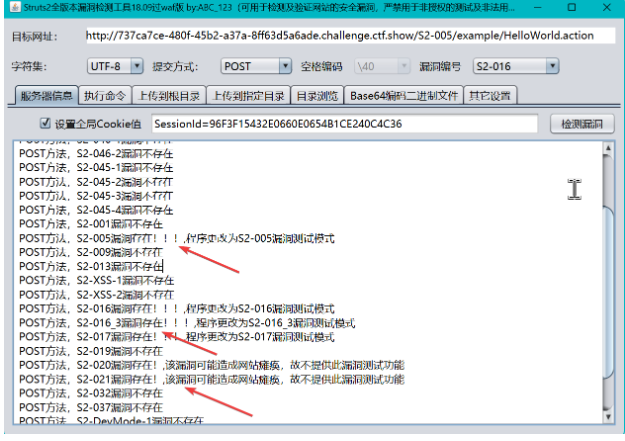Screen dimensions: 625x441
Task: Click the S2-032漏洞不存在 result line
Action: point(91,394)
